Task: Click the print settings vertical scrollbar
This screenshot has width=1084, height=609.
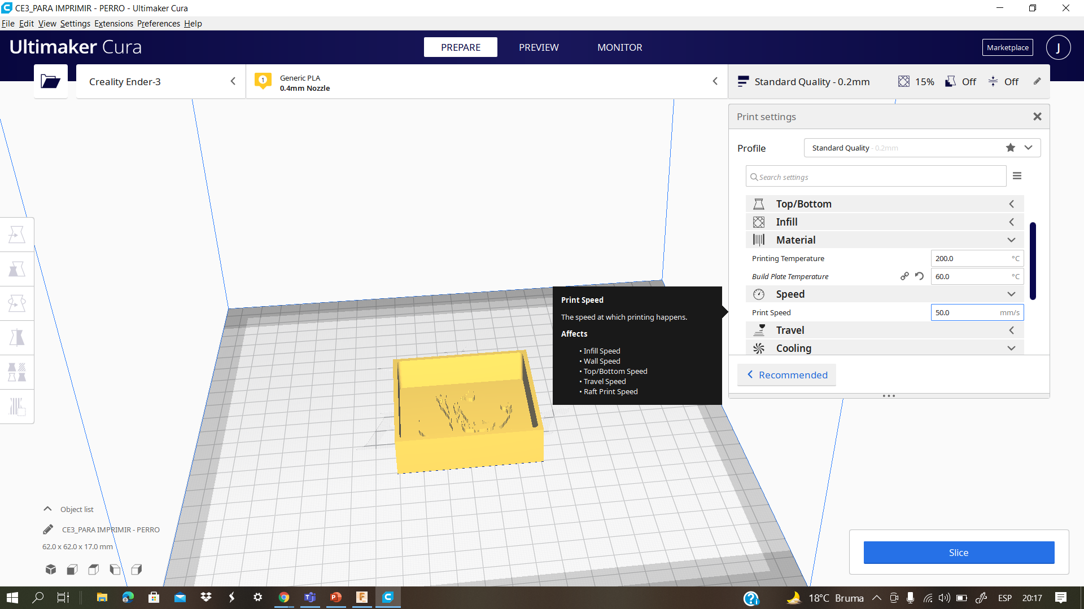Action: pos(1033,261)
